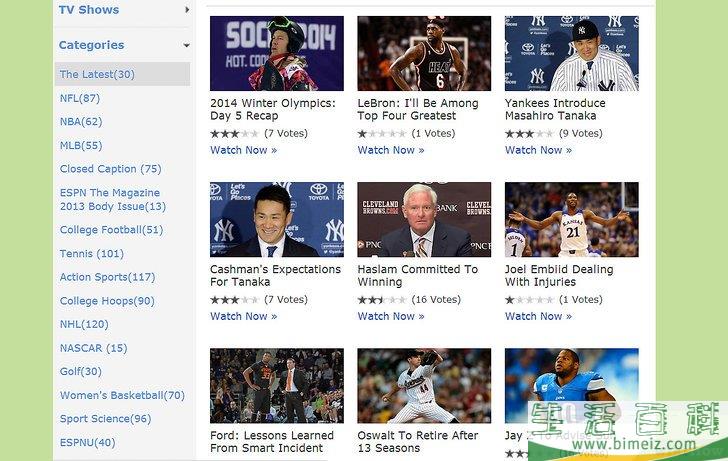Click (9 Votes) under Yankees Tanaka video
728x461 pixels.
(x=581, y=133)
